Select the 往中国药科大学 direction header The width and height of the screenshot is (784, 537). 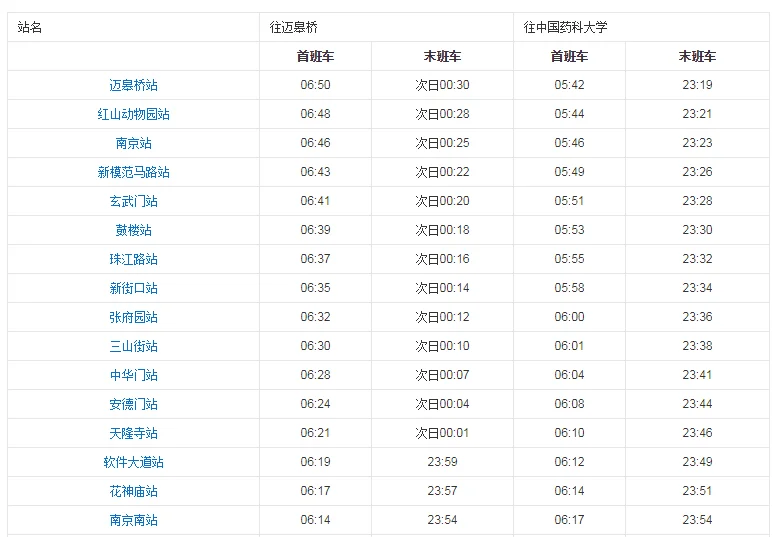(566, 27)
